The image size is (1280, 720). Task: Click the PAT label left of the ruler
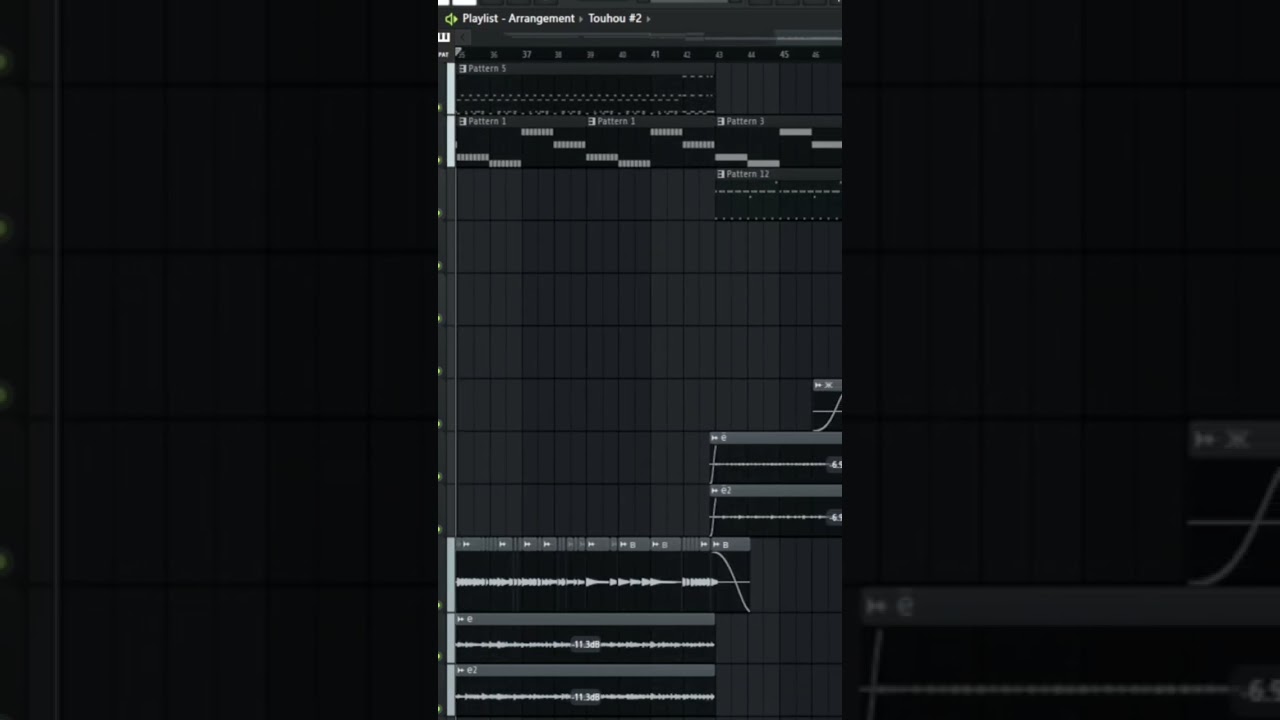click(443, 54)
